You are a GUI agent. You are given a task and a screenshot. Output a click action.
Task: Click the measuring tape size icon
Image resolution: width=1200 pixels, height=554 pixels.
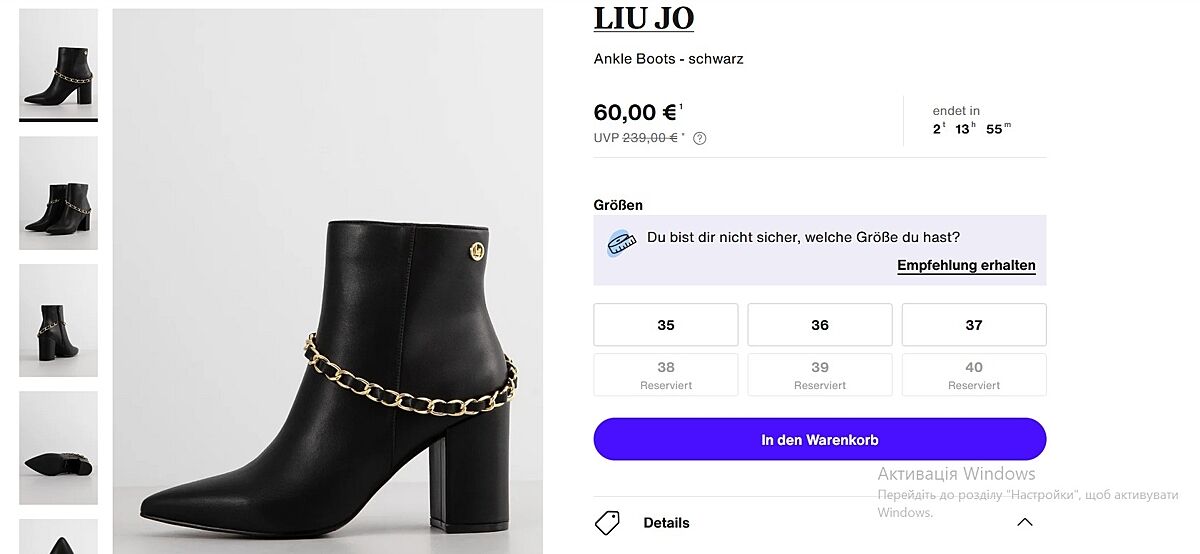622,243
